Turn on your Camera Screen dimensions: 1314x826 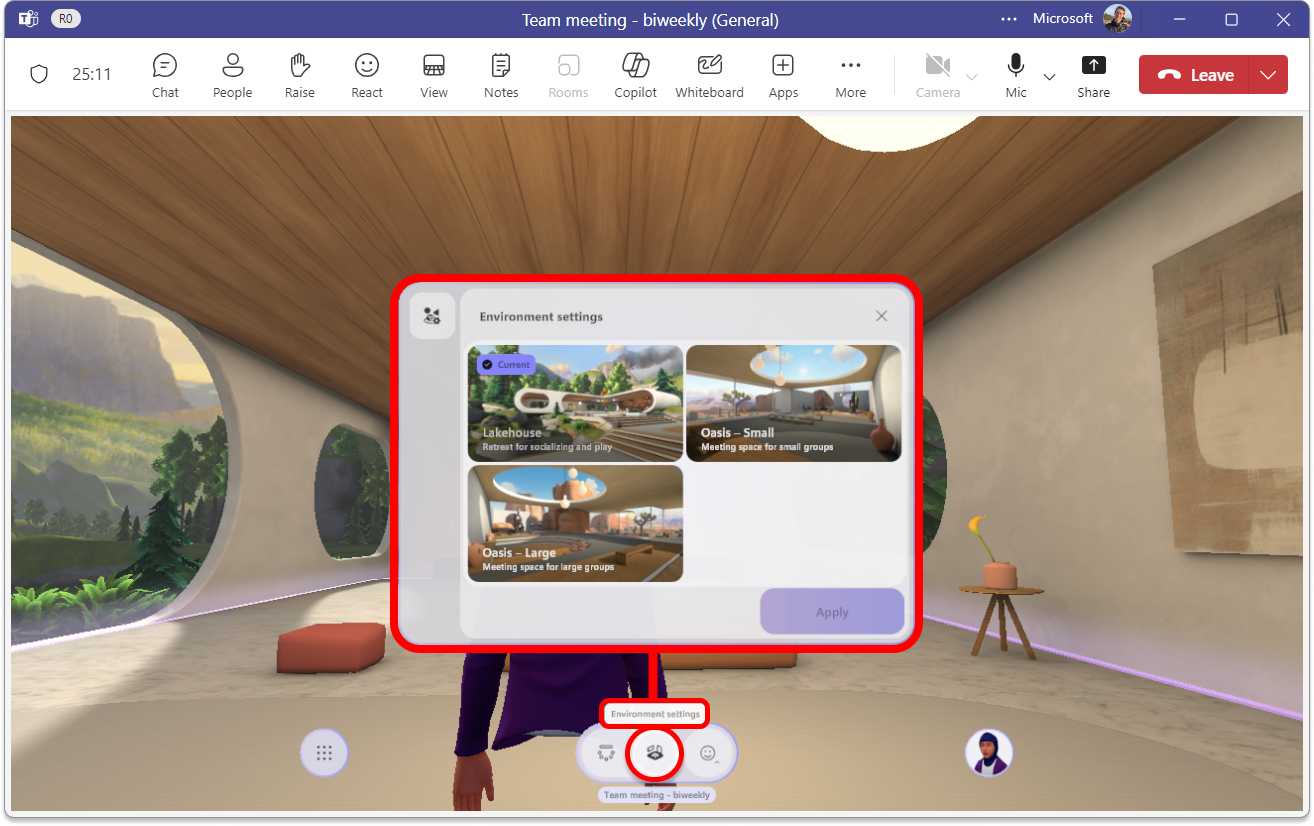[x=937, y=74]
